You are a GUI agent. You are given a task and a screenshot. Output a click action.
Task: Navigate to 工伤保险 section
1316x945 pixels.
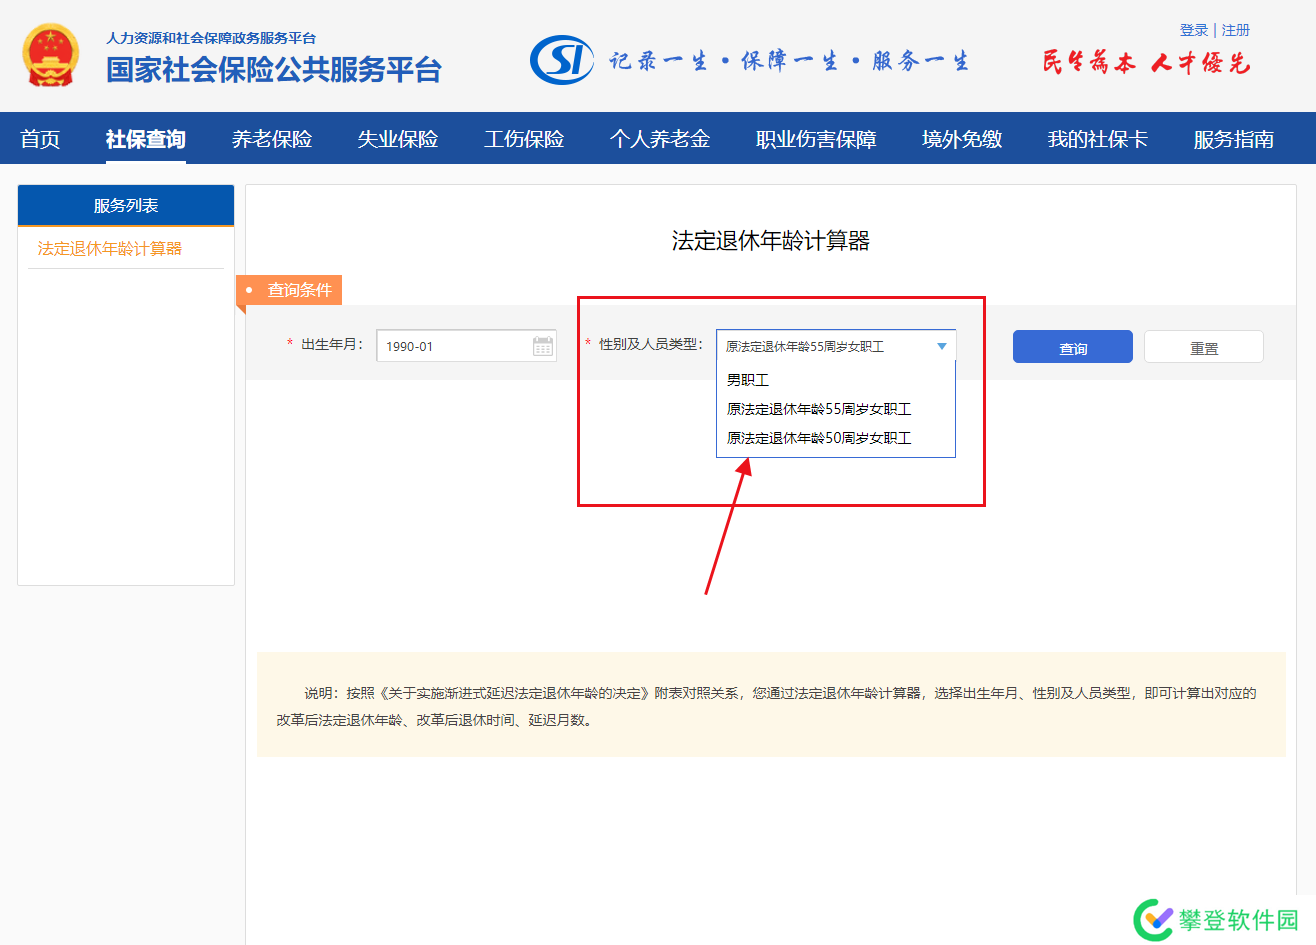coord(524,139)
